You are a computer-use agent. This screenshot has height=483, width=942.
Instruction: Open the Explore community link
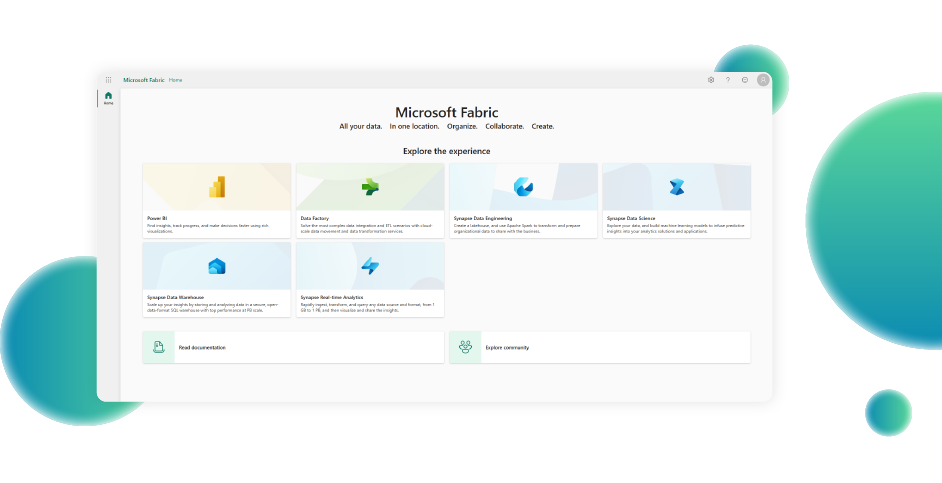pyautogui.click(x=507, y=348)
